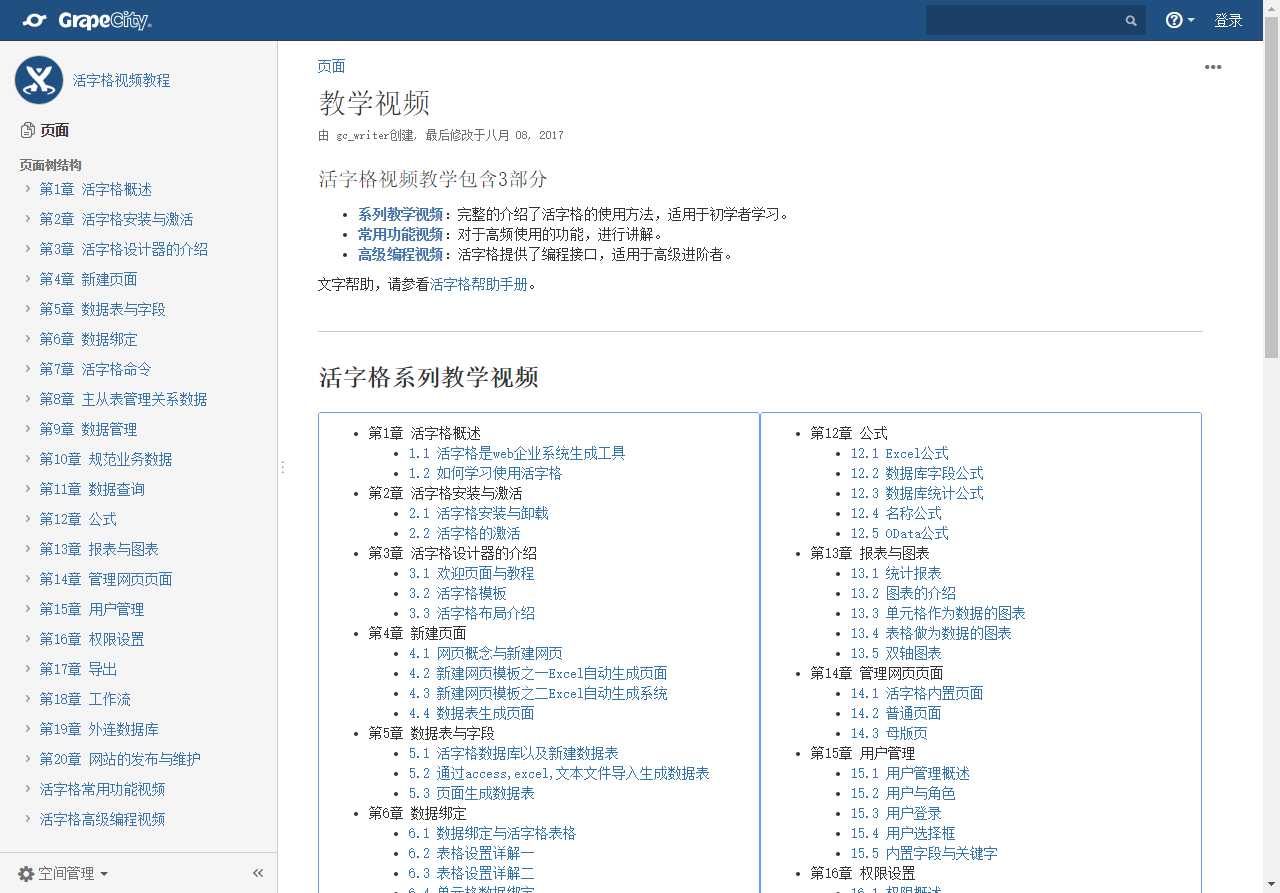The height and width of the screenshot is (893, 1280).
Task: Expand tree node 第4章 新建页面
Action: [x=27, y=279]
